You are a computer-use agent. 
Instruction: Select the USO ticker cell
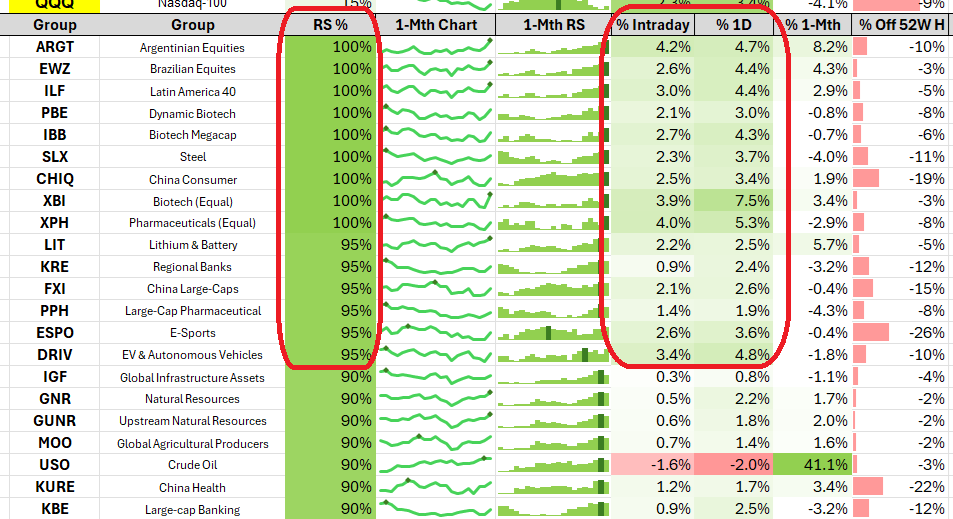coord(55,465)
